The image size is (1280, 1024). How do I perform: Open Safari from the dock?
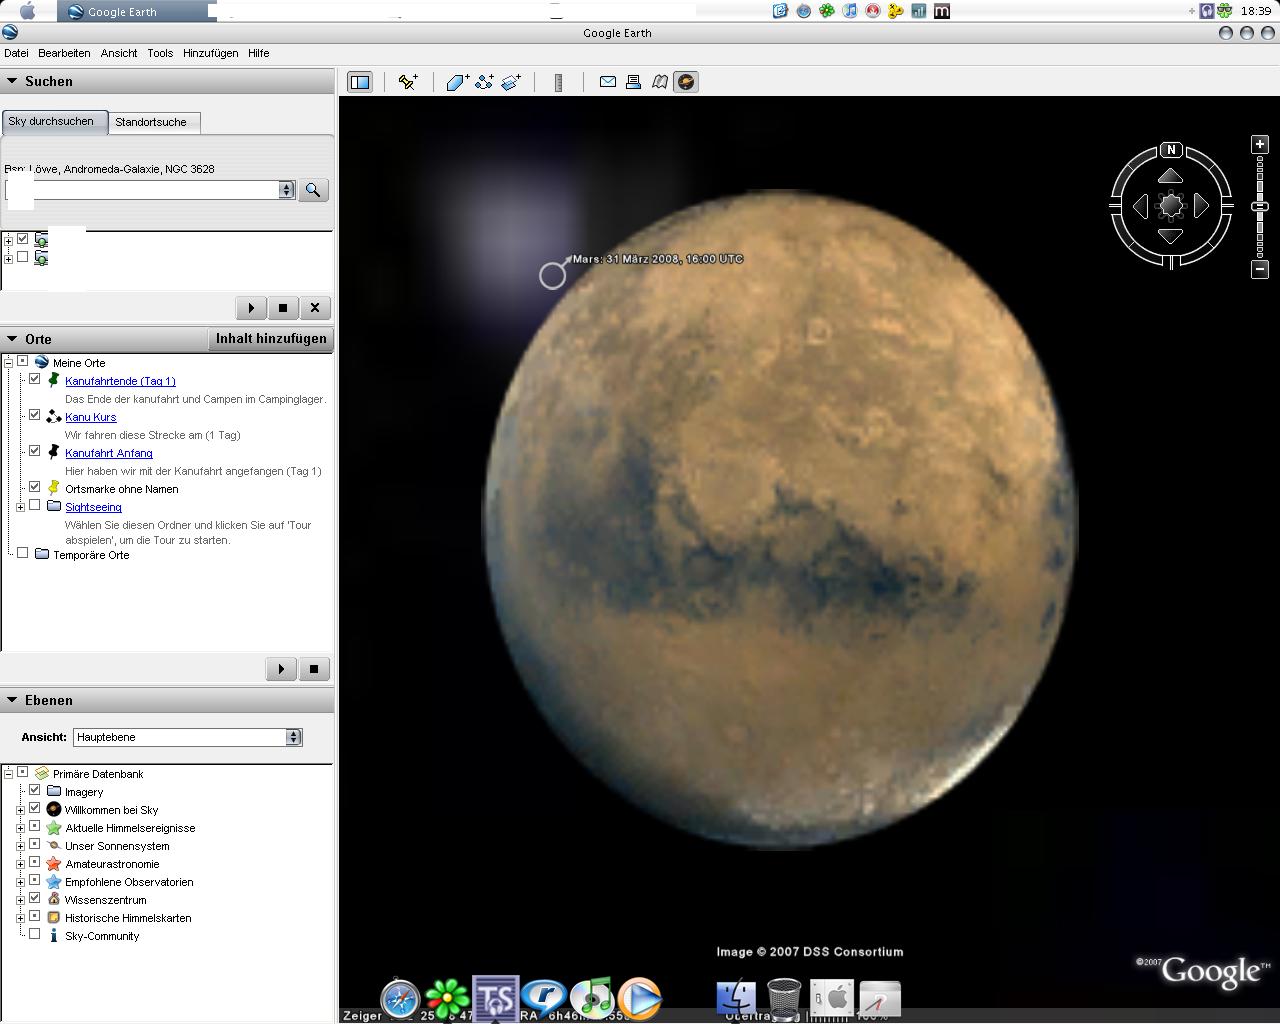(x=400, y=998)
